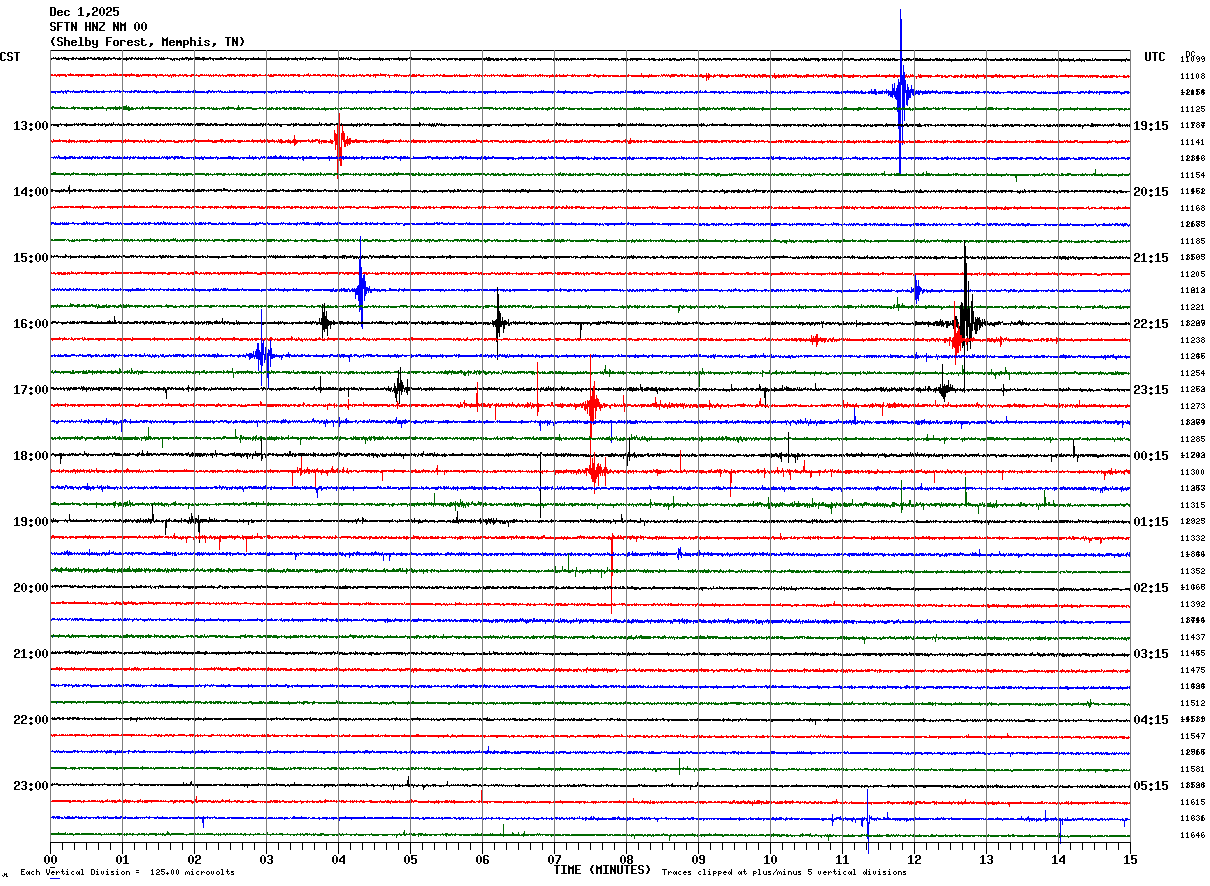Click the 05:15 UTC row label

pos(1151,786)
